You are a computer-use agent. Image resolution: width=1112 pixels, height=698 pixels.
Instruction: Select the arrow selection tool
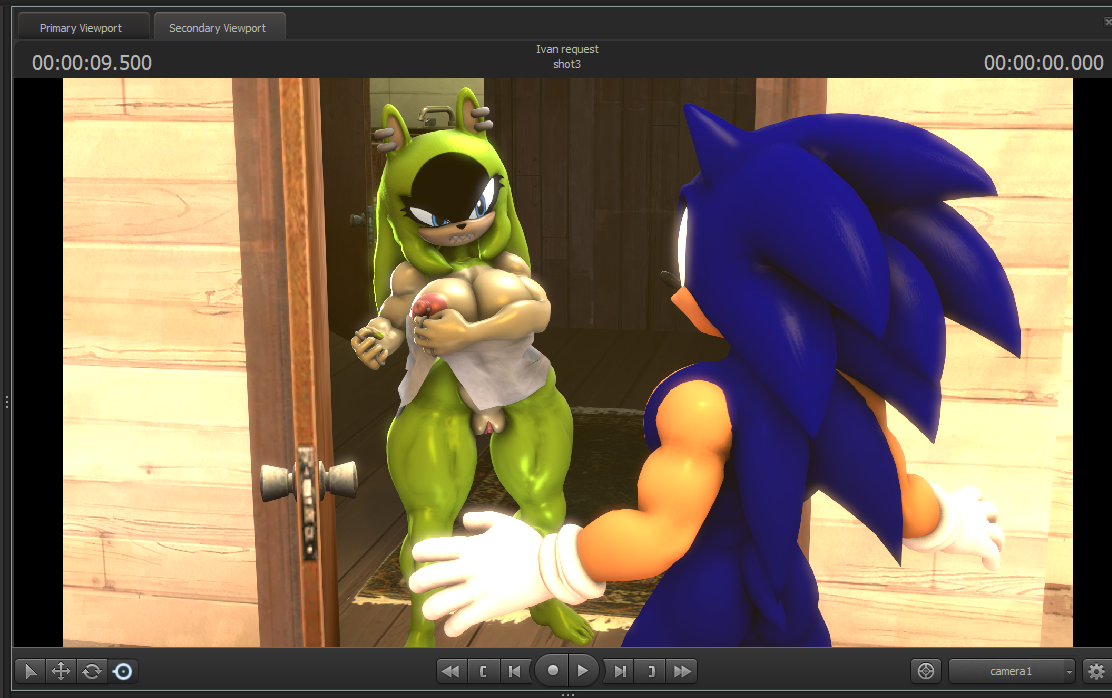(30, 671)
